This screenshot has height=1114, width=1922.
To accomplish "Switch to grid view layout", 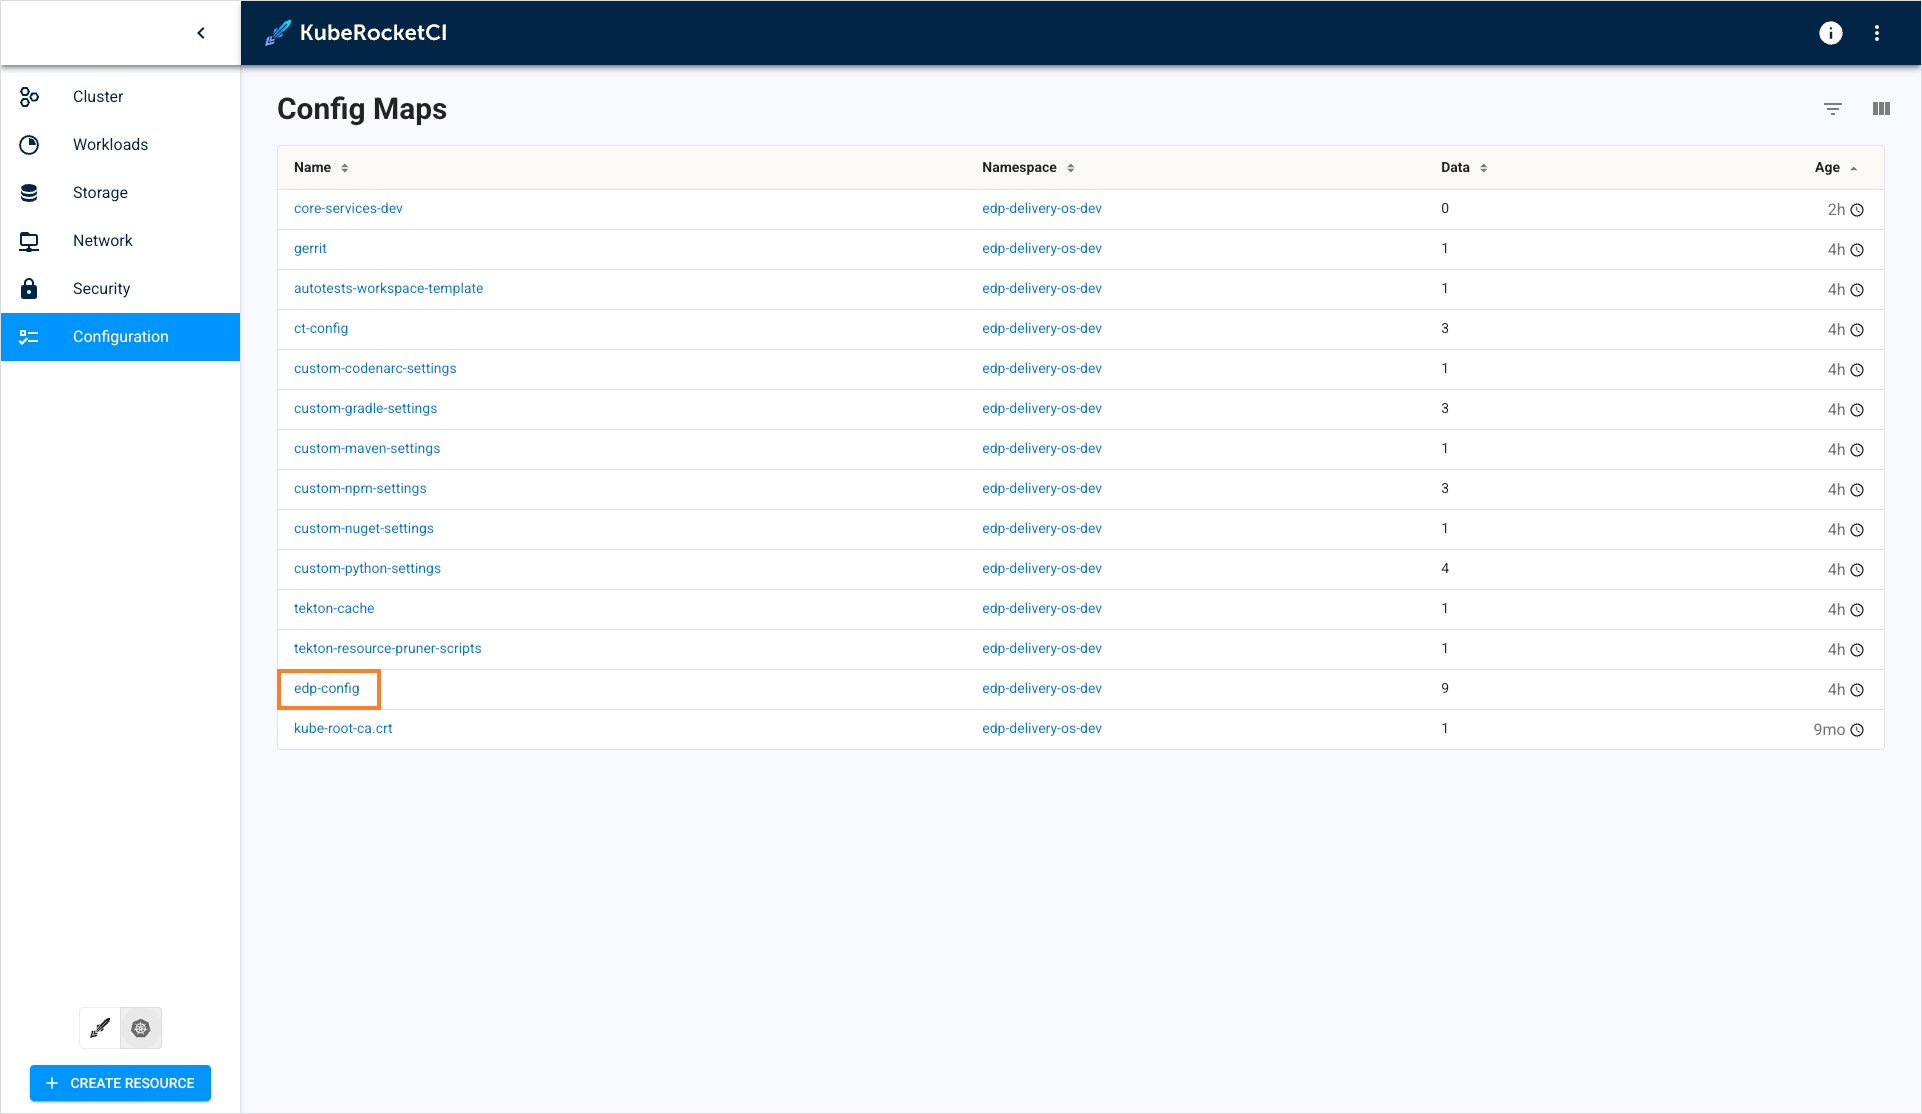I will 1881,105.
